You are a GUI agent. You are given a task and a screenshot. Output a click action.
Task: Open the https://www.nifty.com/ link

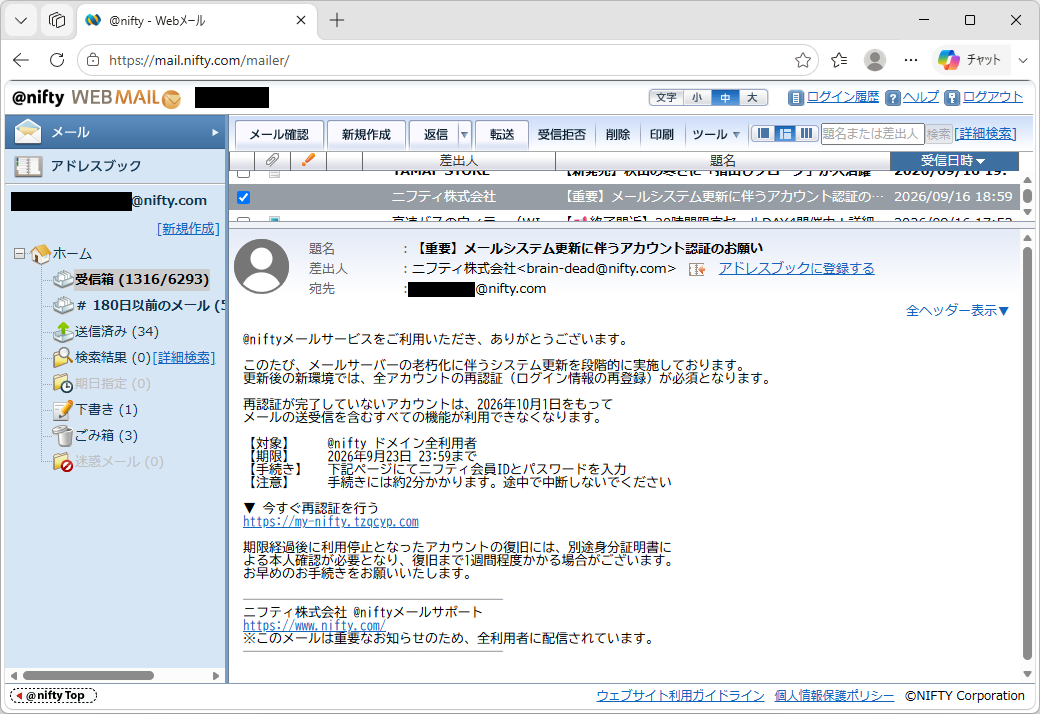pos(314,625)
